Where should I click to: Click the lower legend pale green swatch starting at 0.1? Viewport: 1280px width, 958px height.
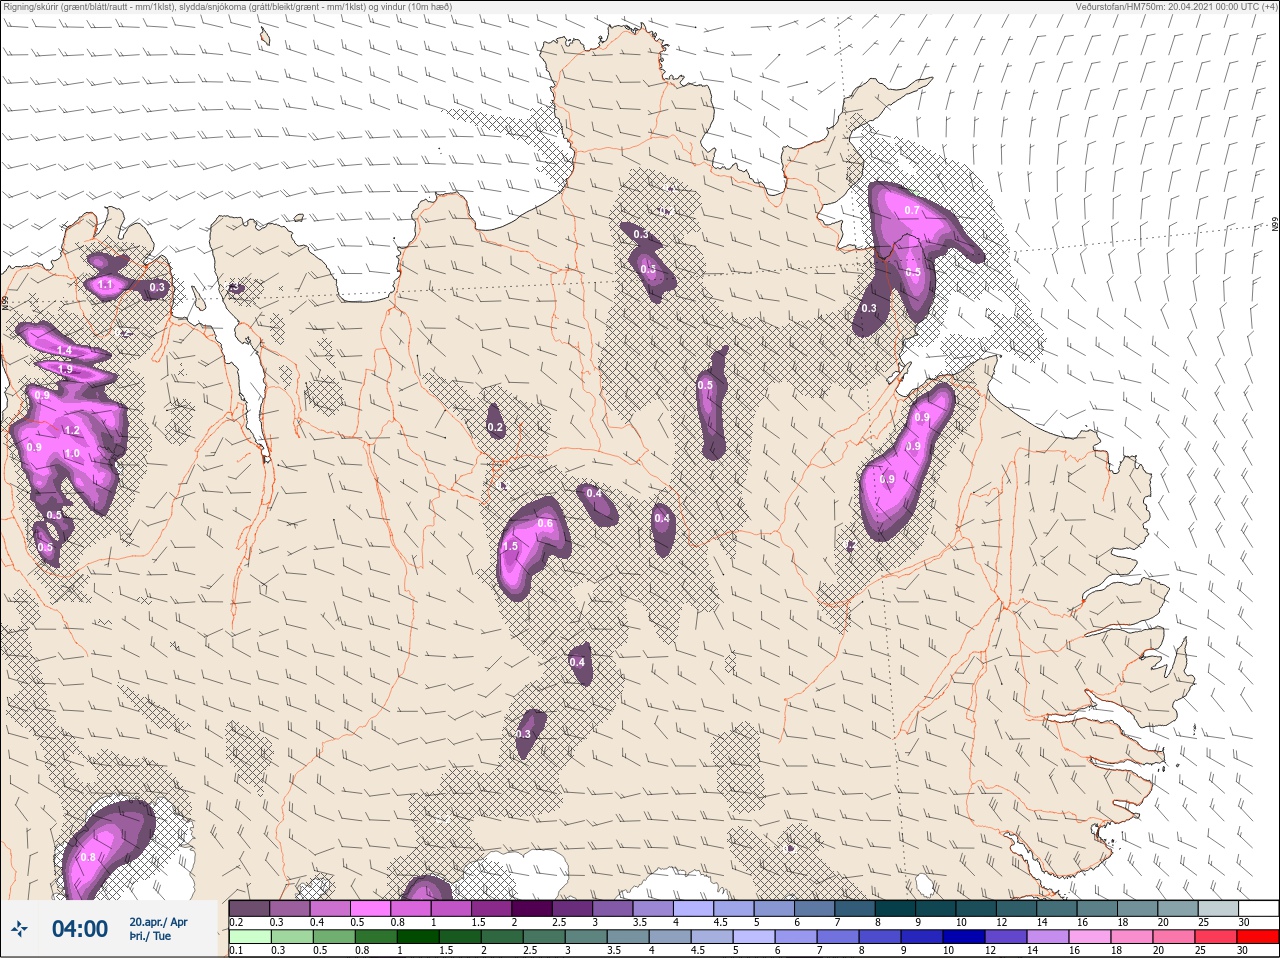tap(249, 937)
